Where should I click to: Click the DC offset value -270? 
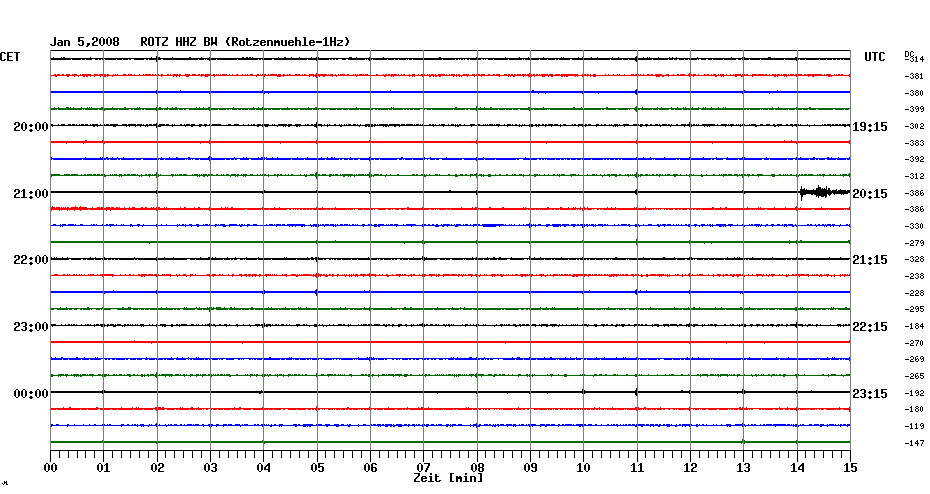click(914, 343)
